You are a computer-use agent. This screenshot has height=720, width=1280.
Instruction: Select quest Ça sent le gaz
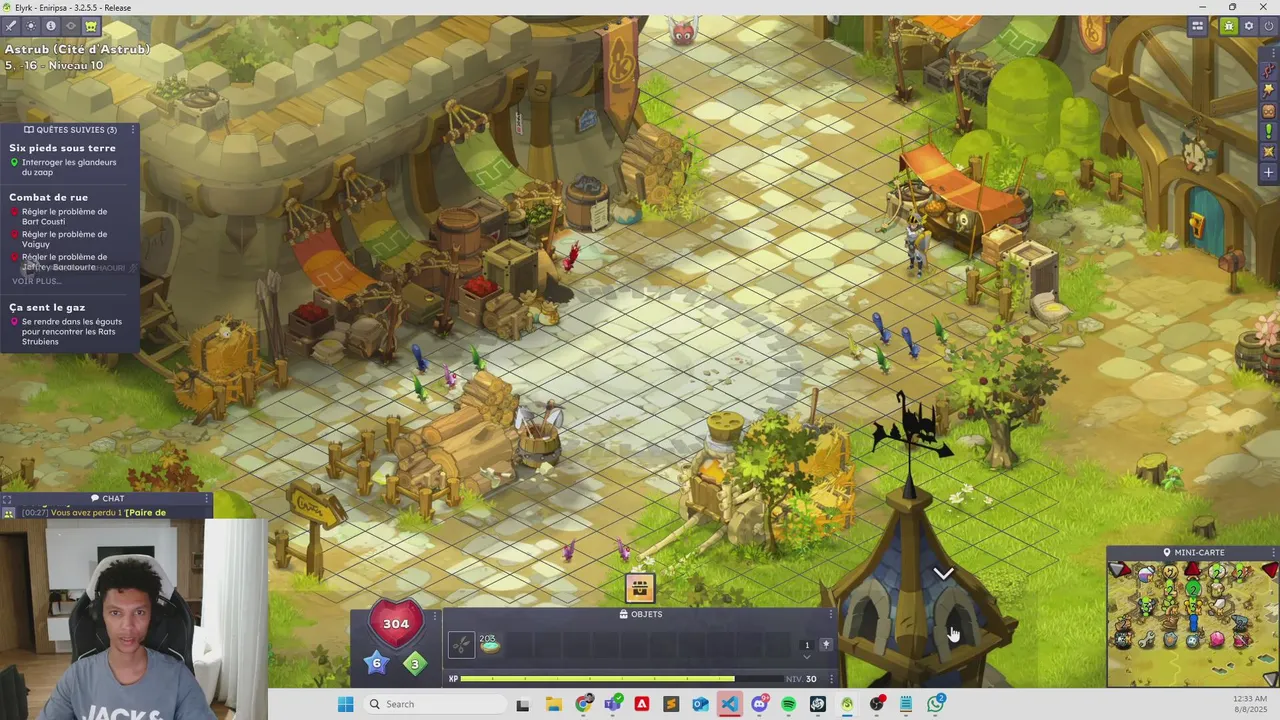47,307
